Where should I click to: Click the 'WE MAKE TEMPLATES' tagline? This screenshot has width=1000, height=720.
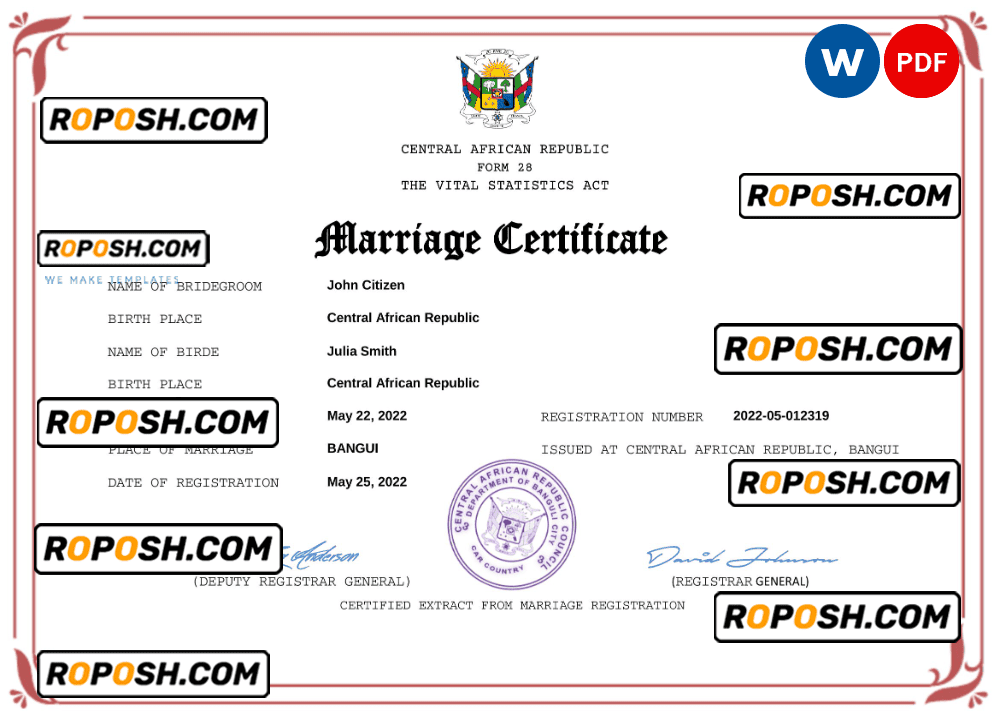click(x=111, y=280)
